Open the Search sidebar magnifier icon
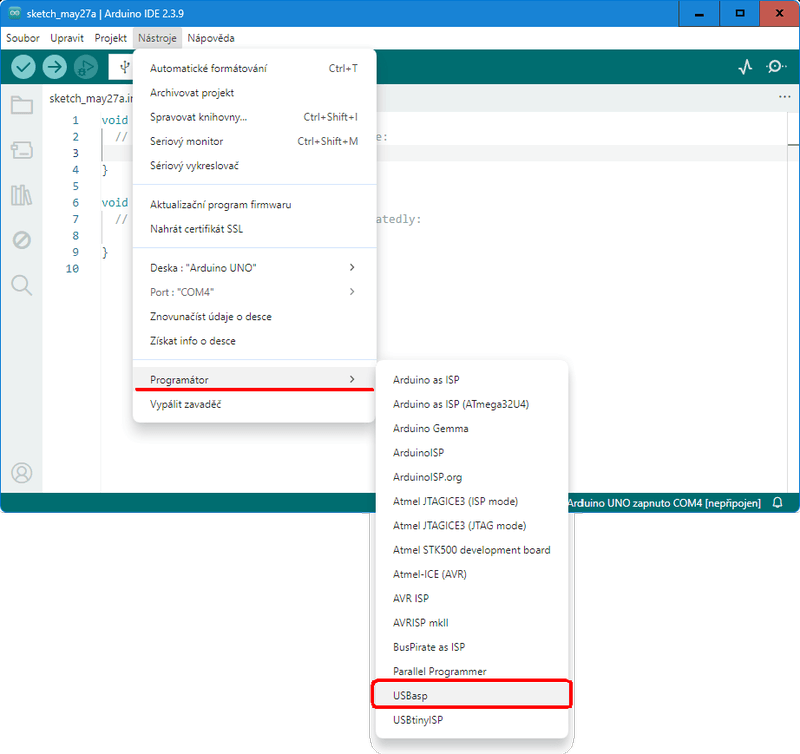 point(22,285)
